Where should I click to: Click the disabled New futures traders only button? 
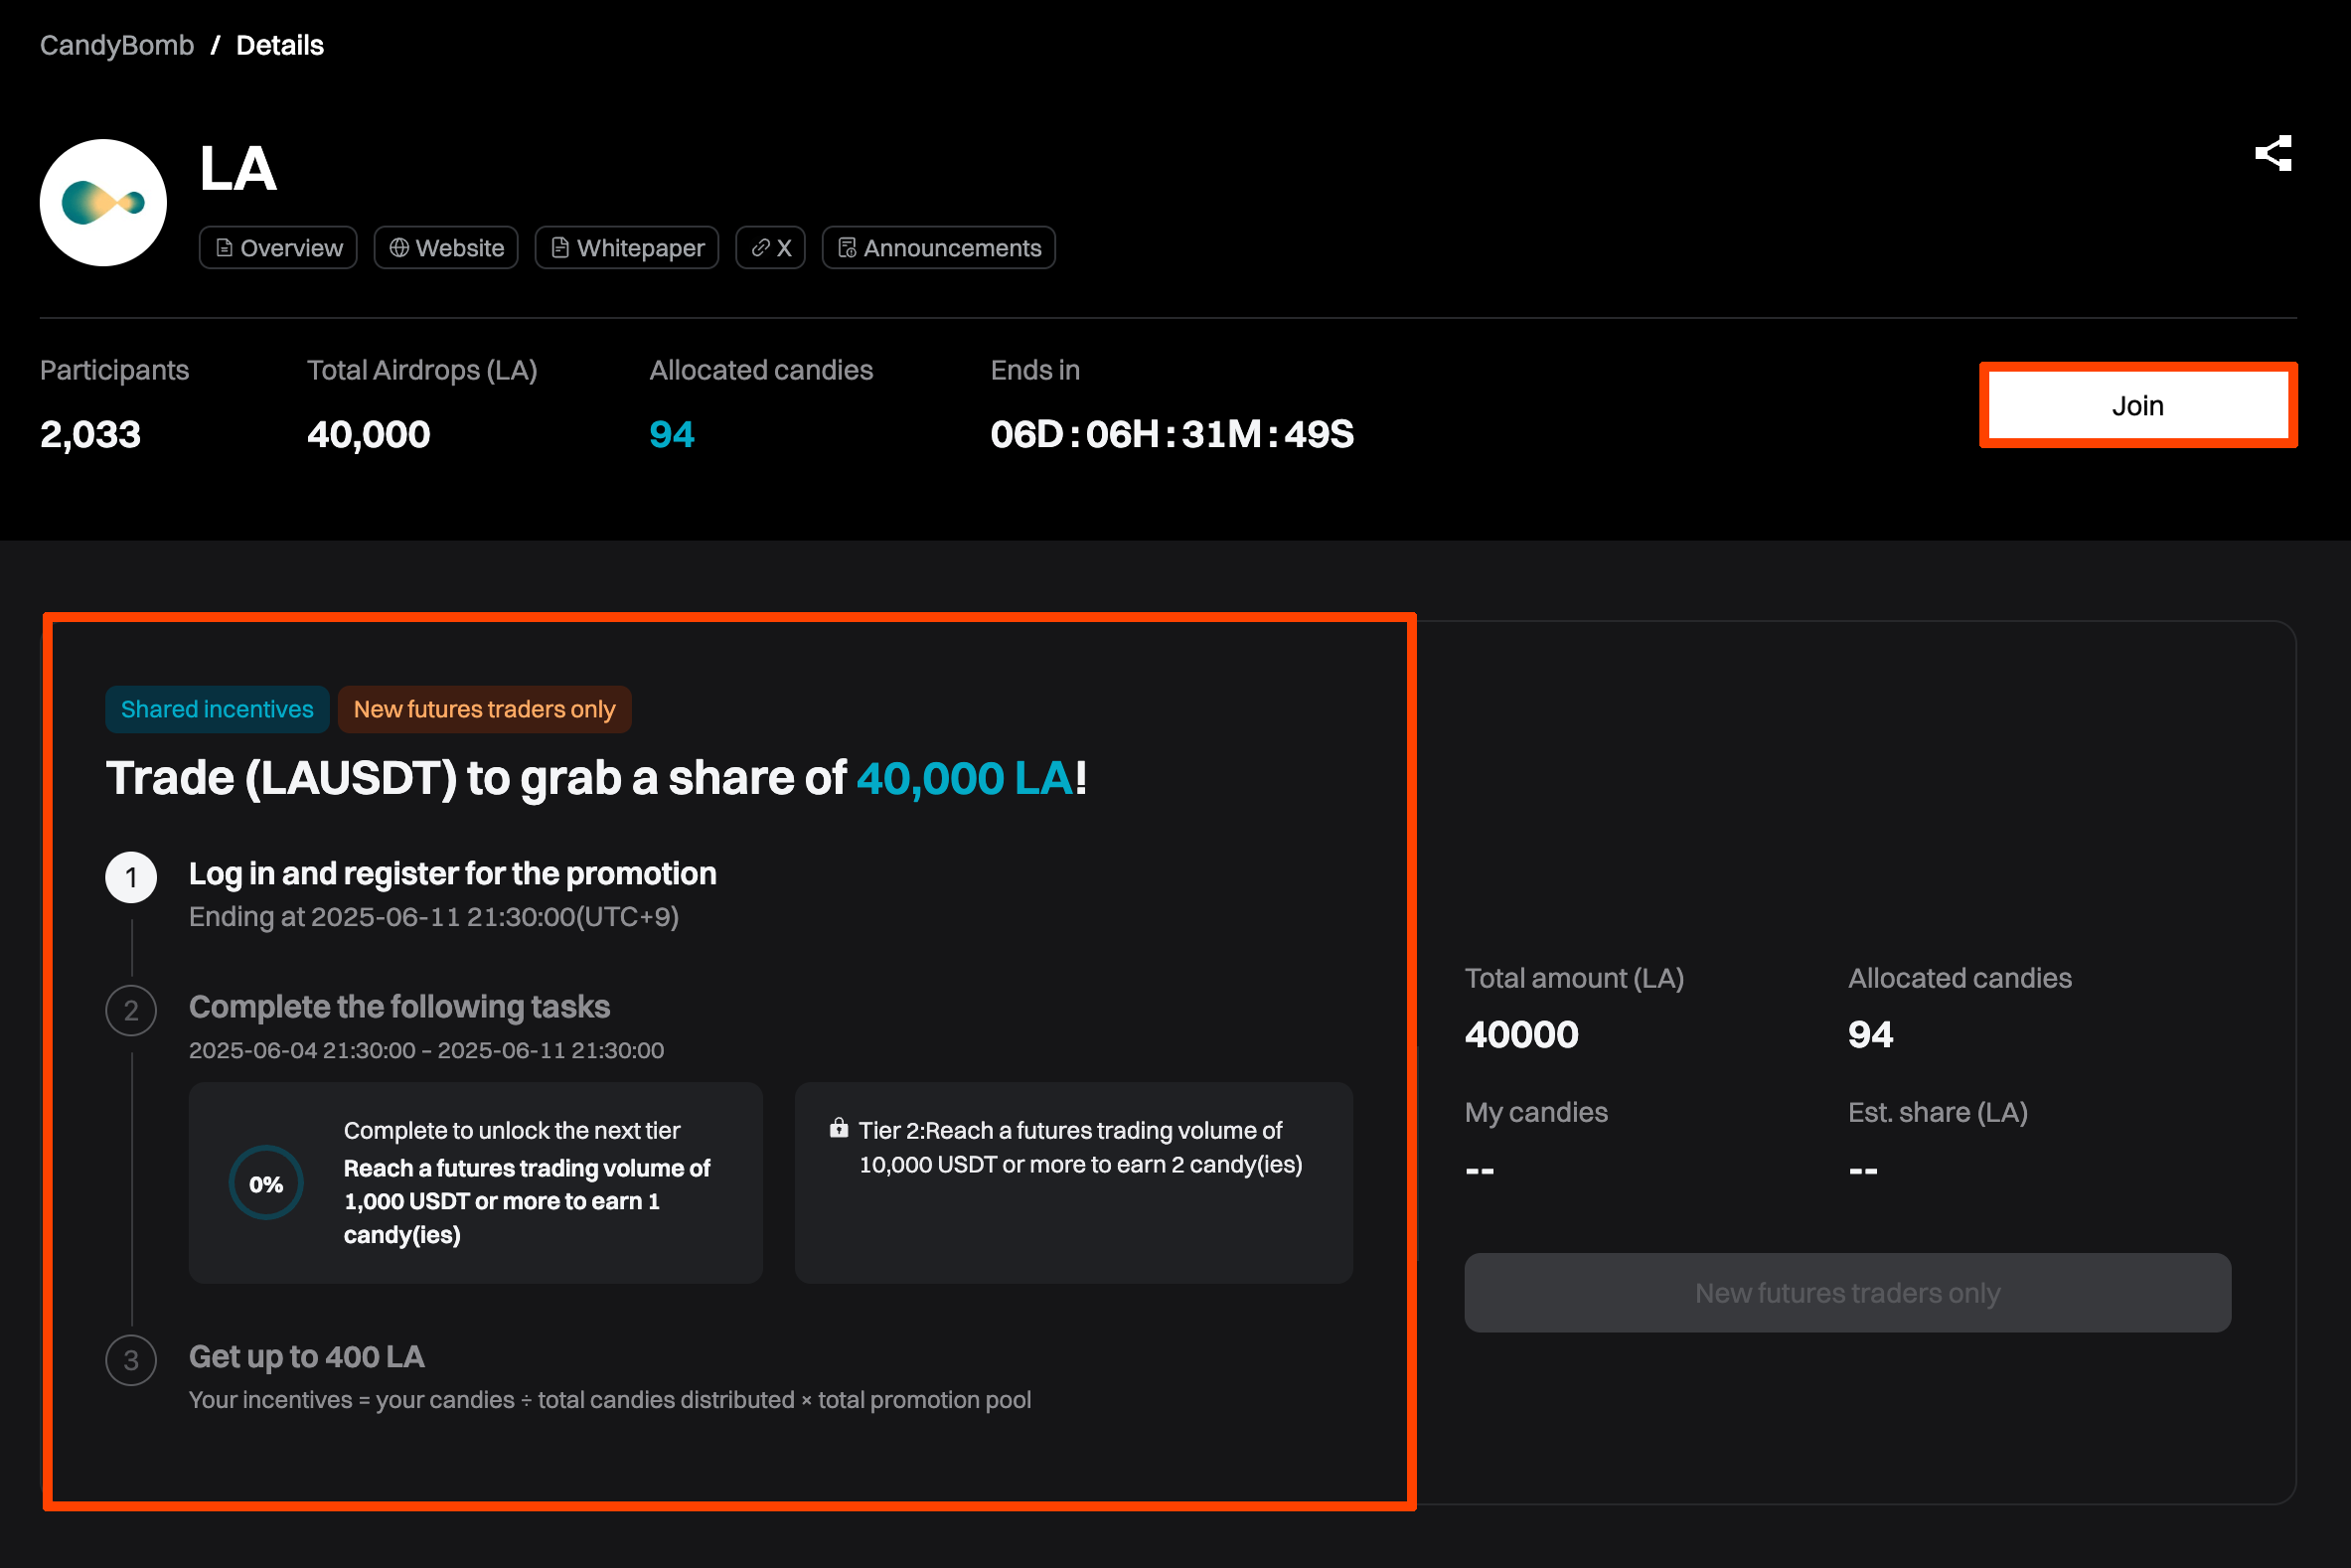pos(1847,1292)
